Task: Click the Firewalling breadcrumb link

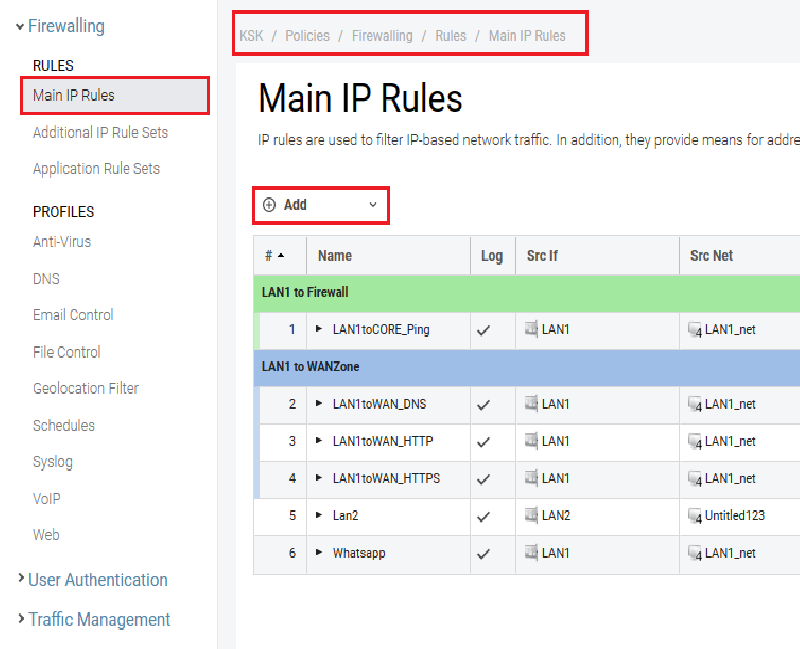Action: pos(382,36)
